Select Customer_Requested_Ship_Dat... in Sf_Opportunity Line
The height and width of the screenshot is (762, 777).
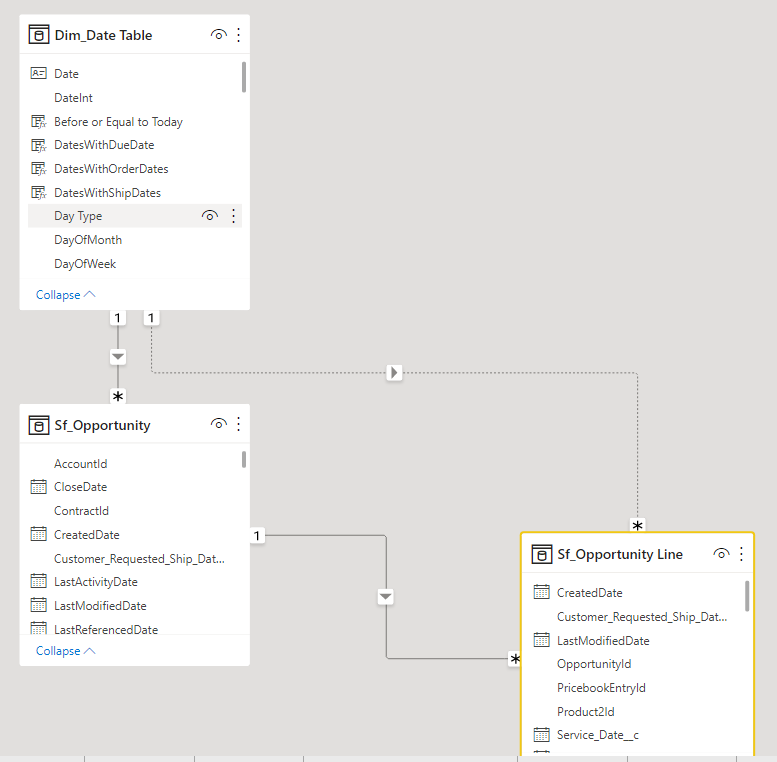tap(638, 617)
